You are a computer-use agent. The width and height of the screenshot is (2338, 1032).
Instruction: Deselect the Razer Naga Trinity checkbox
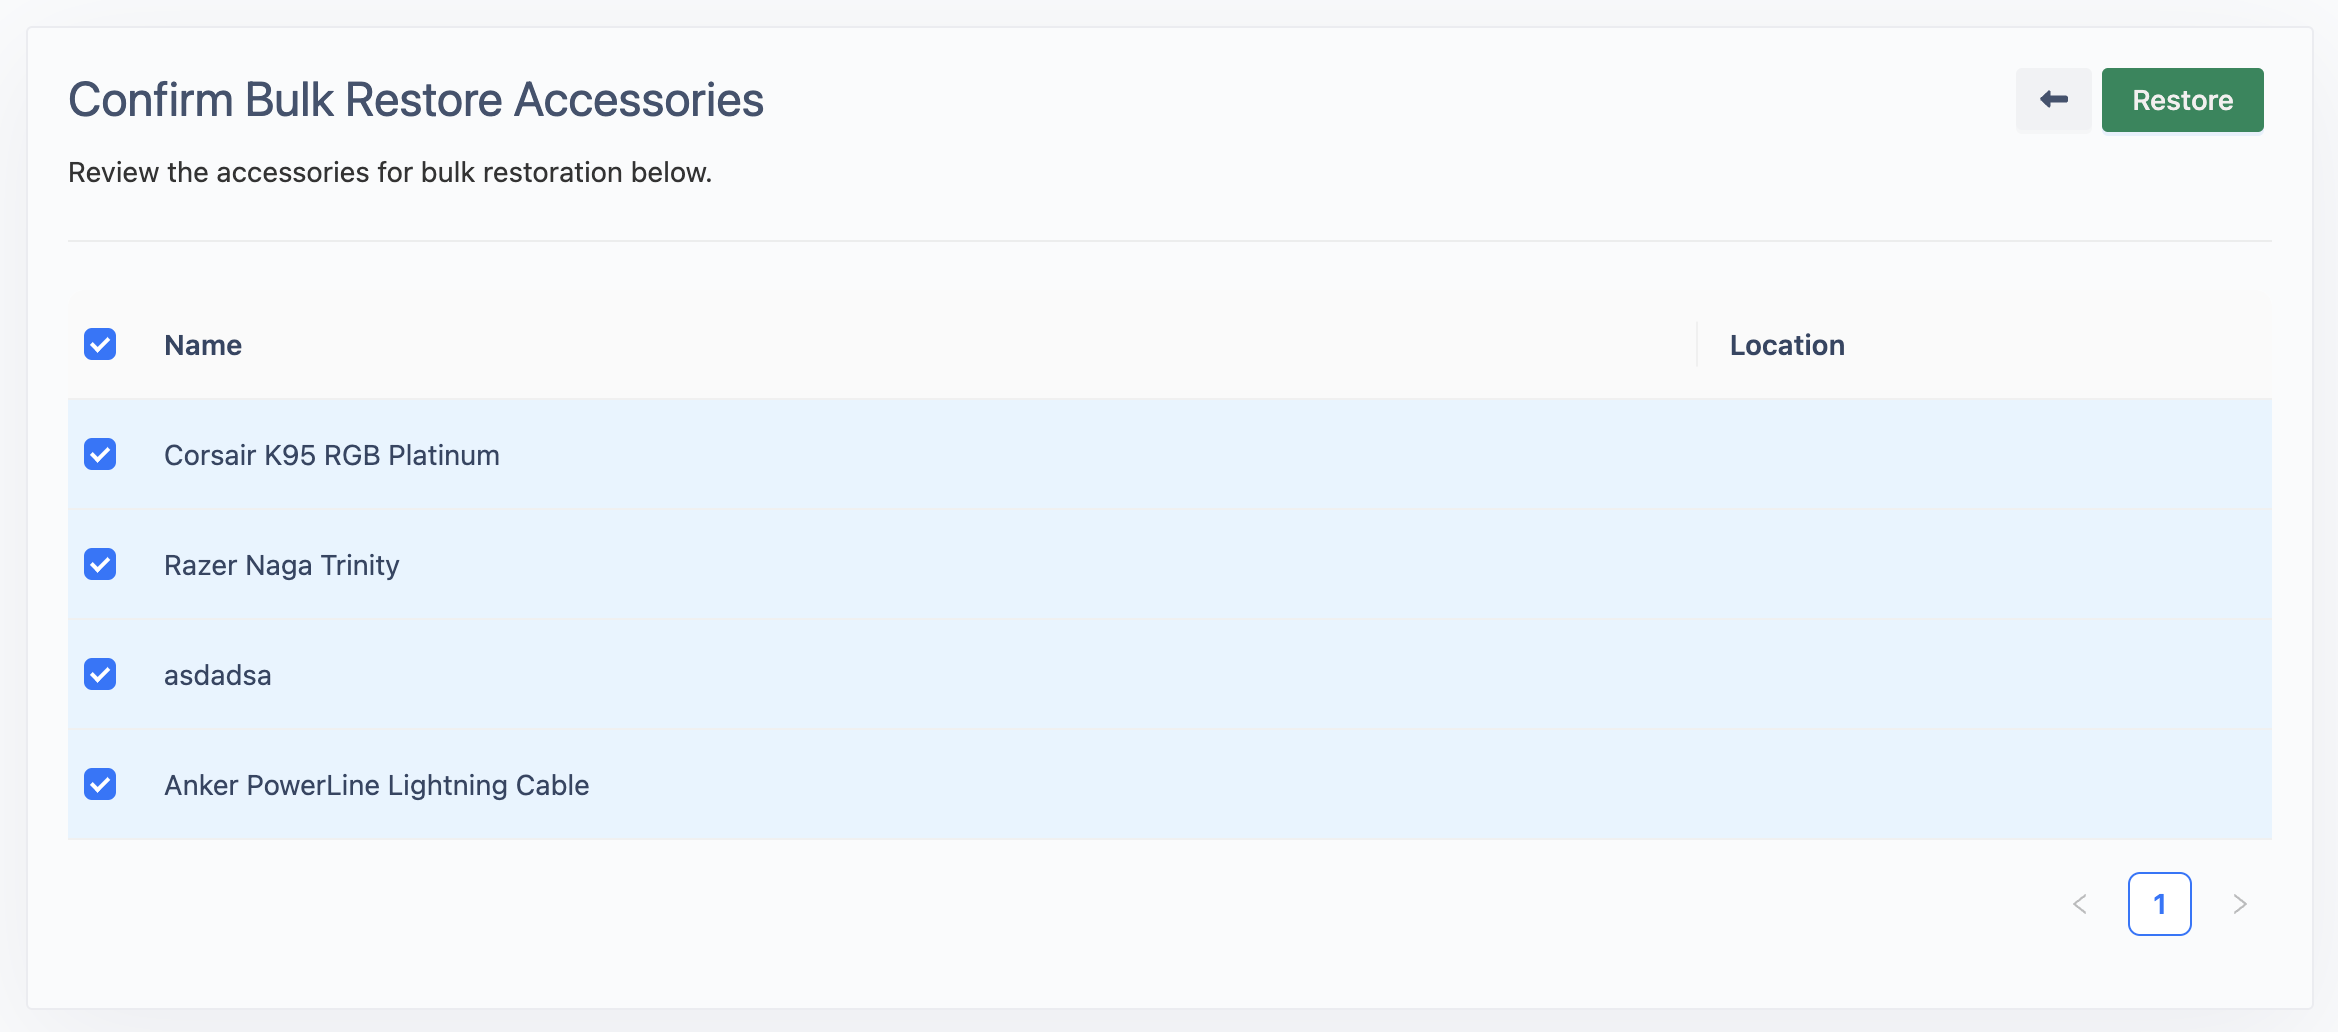tap(100, 564)
